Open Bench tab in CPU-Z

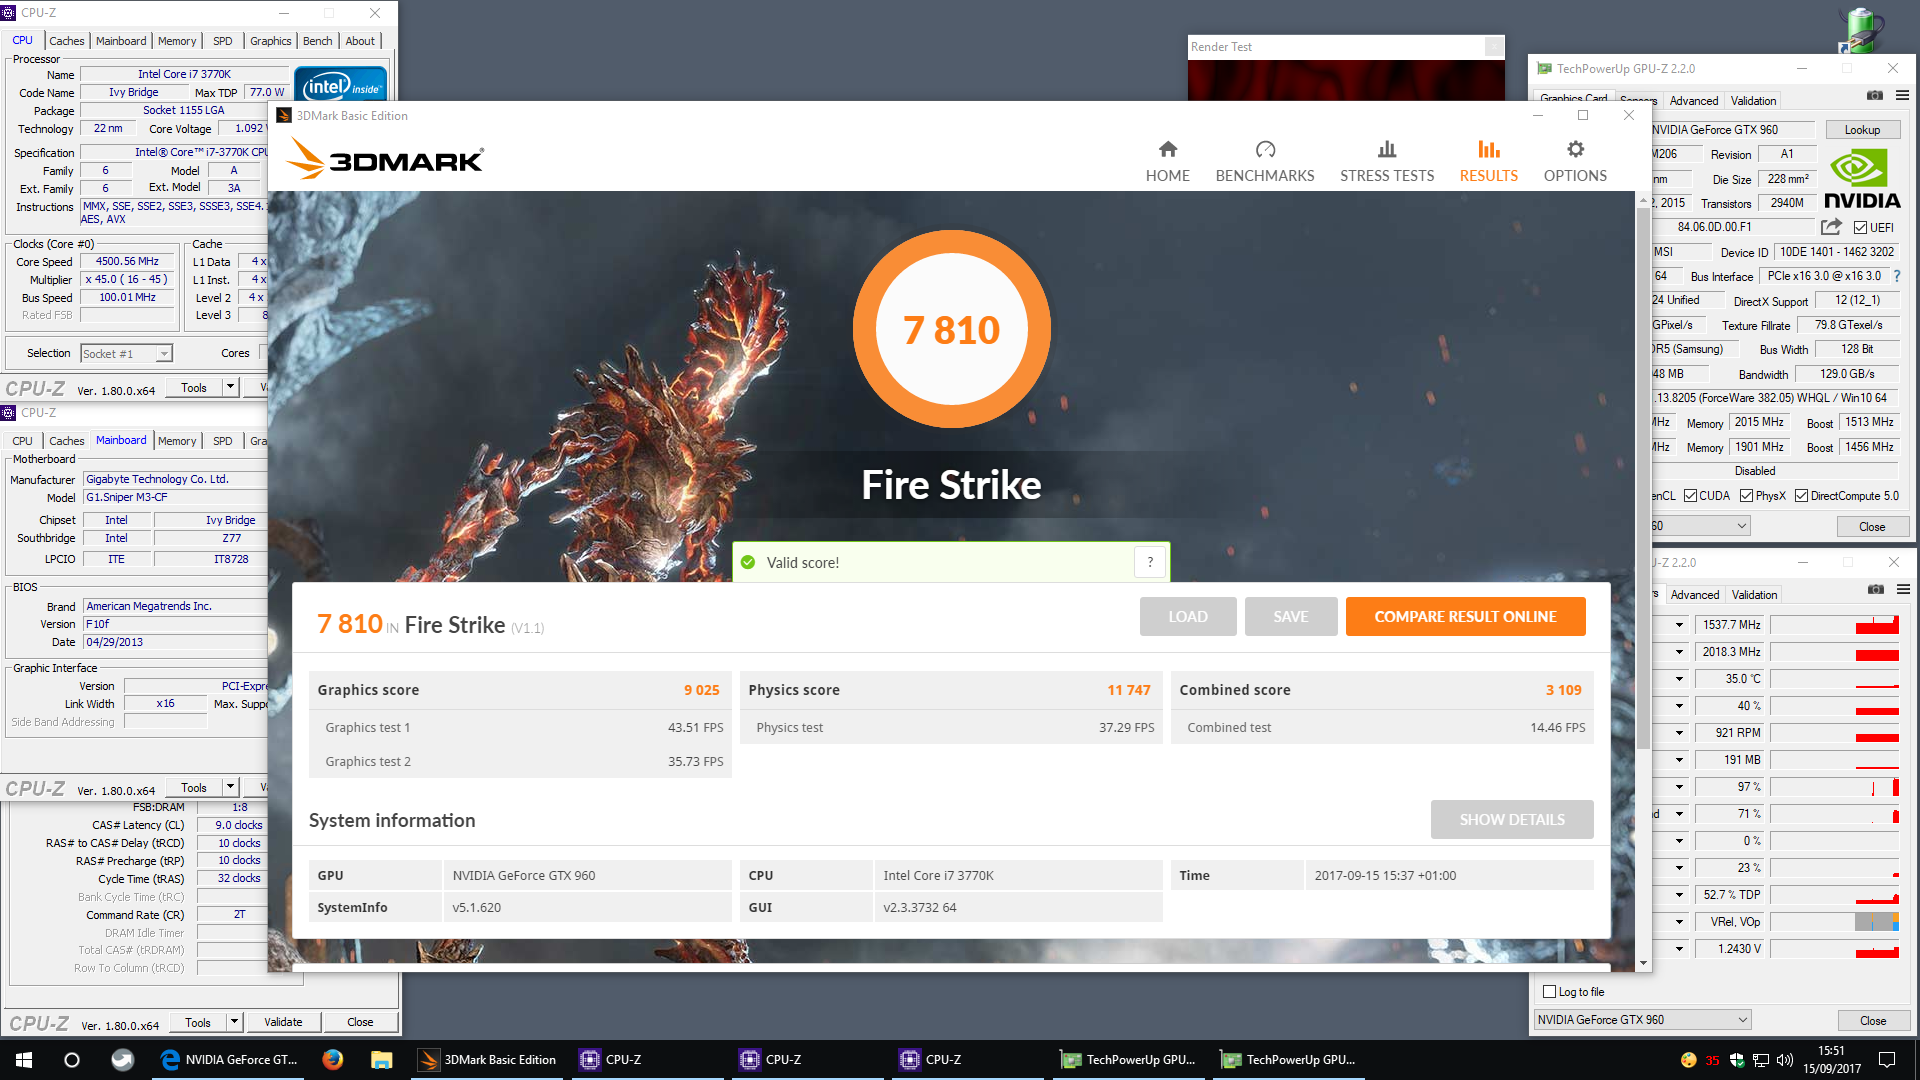click(x=318, y=41)
